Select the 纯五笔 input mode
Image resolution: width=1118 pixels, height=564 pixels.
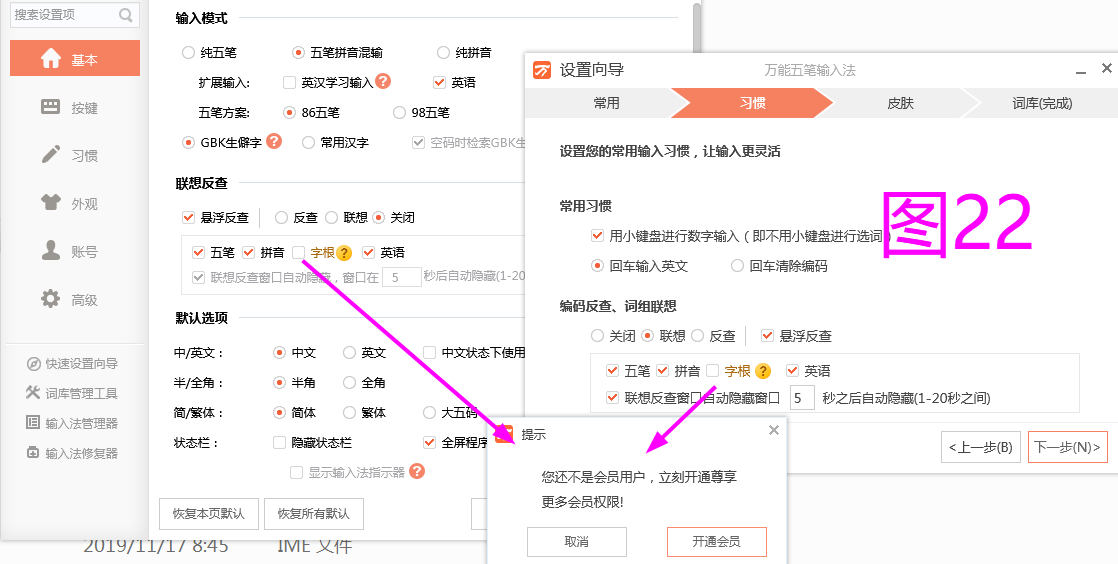(x=189, y=52)
